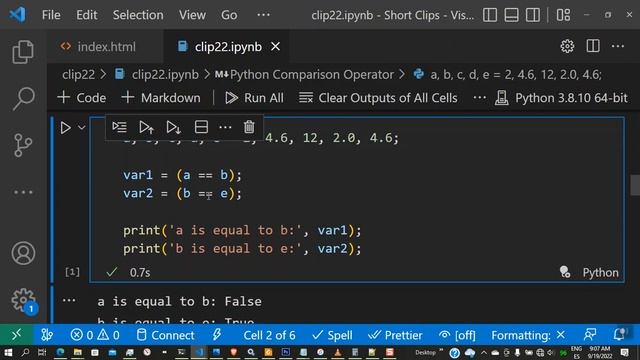Toggle Spell checker in status bar
This screenshot has height=360, width=640.
[332, 336]
